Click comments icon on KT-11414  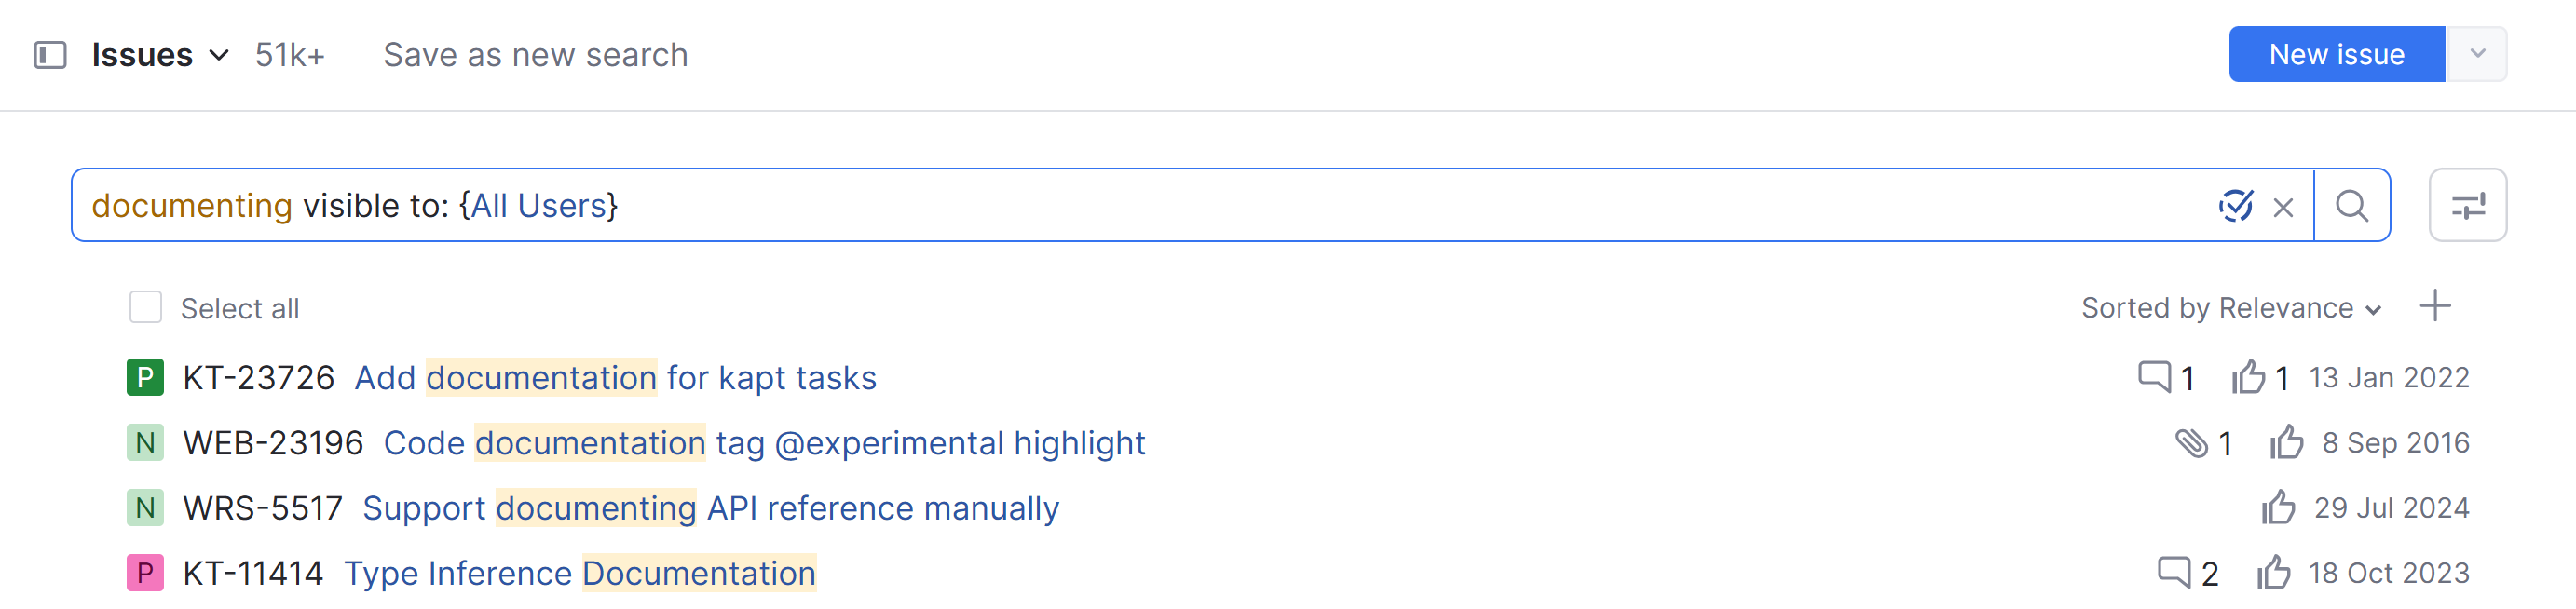click(2173, 573)
